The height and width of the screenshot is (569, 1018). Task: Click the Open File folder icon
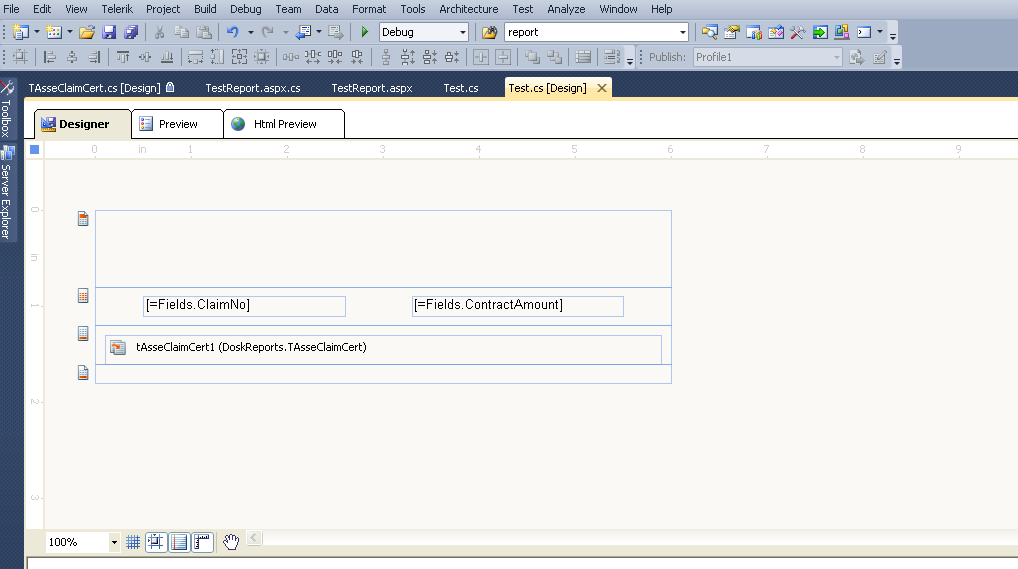tap(87, 32)
